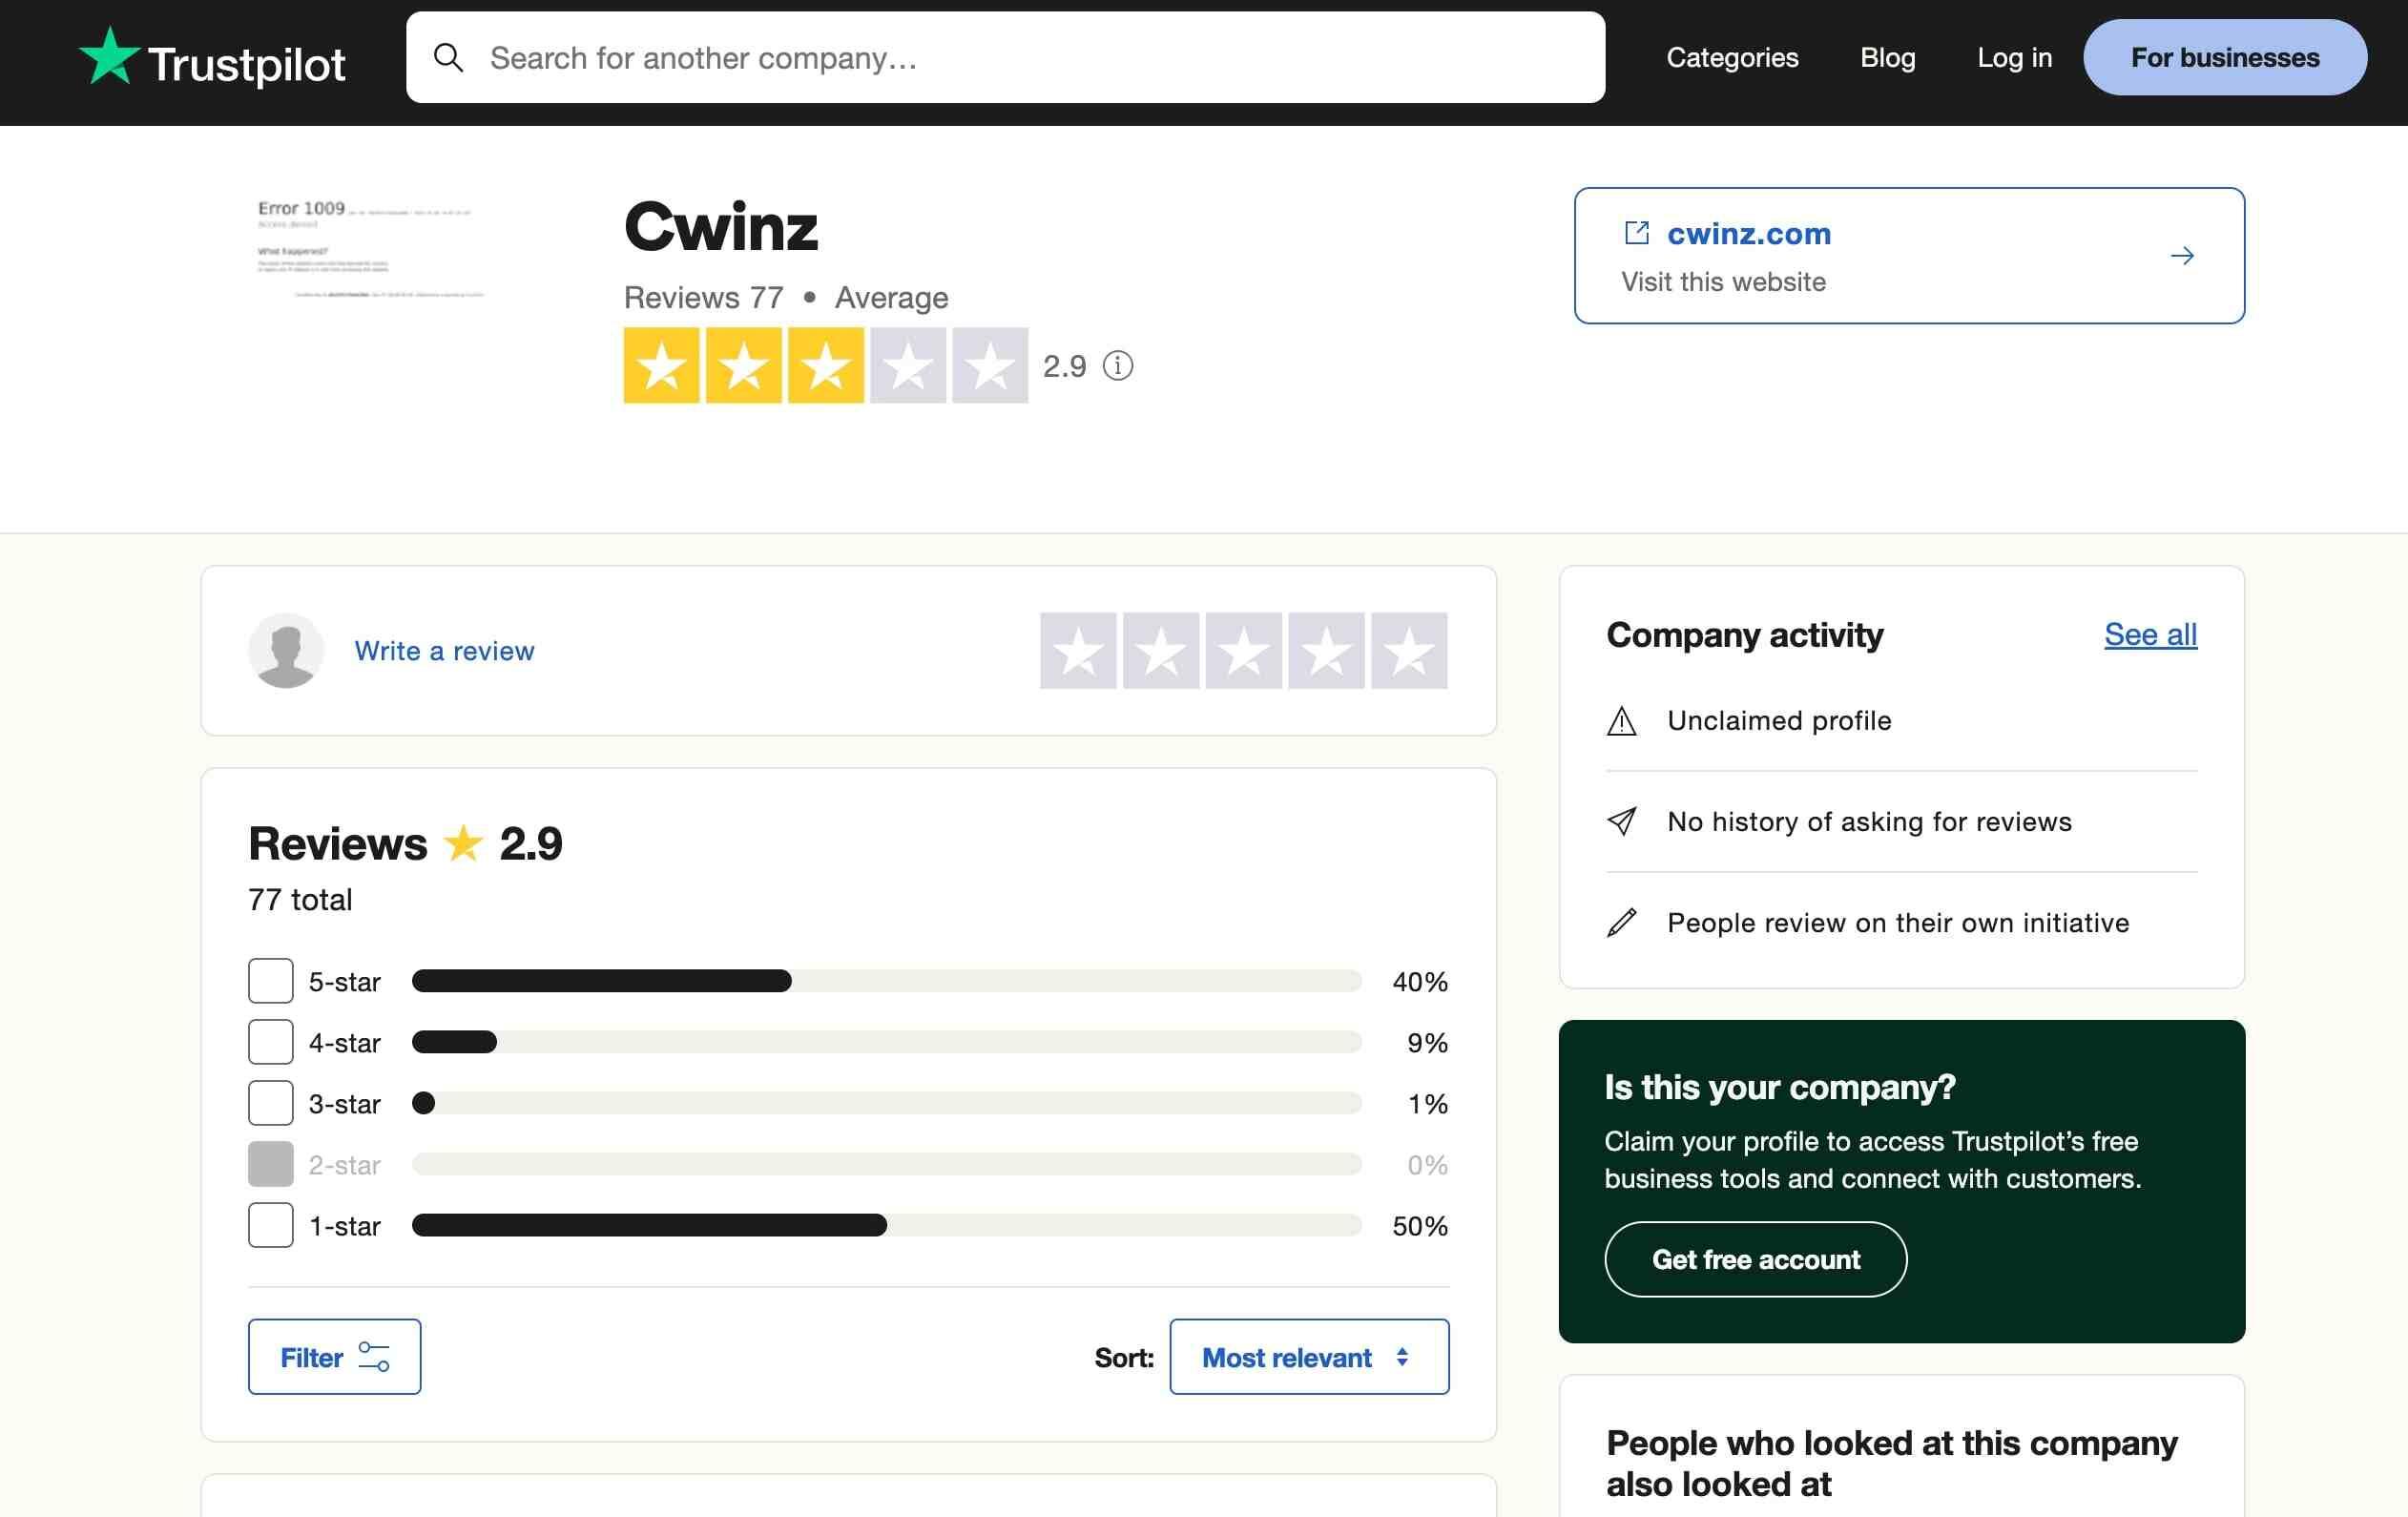Viewport: 2408px width, 1517px height.
Task: Click the paper plane icon beside review history
Action: (x=1621, y=822)
